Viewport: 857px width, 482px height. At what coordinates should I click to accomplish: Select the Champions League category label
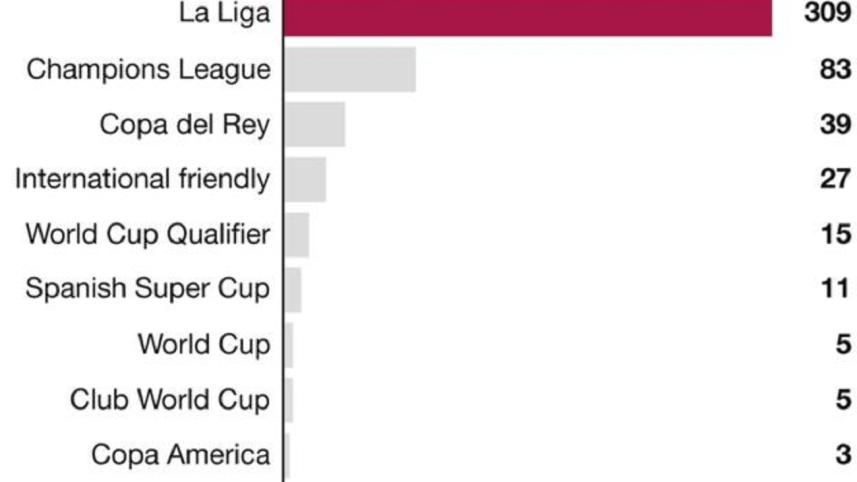coord(149,70)
